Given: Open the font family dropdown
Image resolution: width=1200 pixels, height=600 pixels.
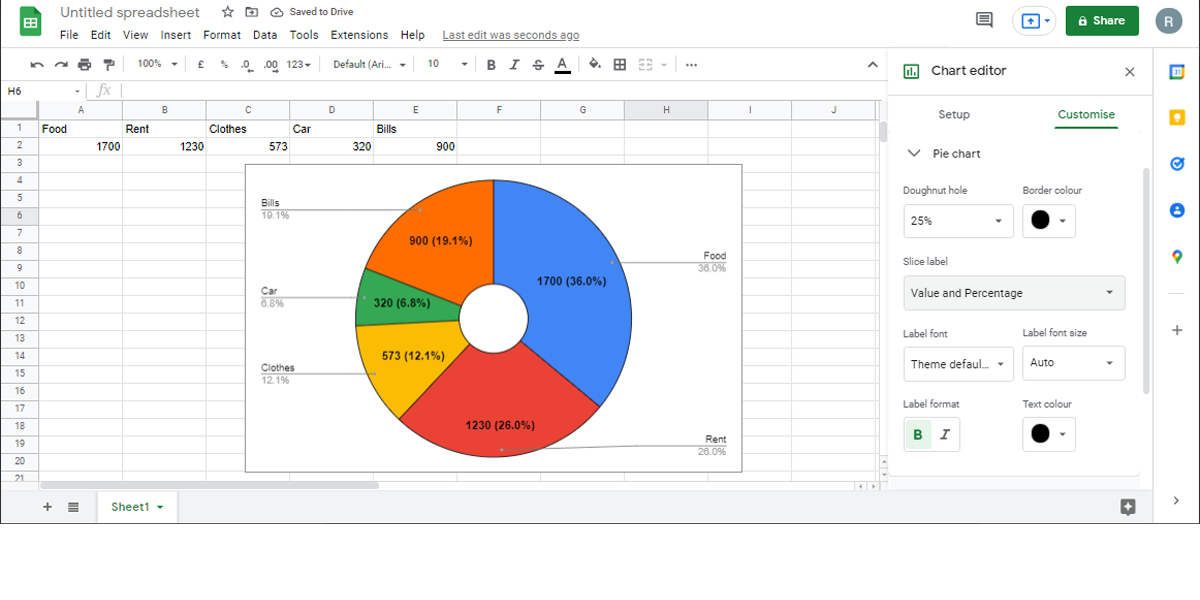Looking at the screenshot, I should pyautogui.click(x=370, y=64).
